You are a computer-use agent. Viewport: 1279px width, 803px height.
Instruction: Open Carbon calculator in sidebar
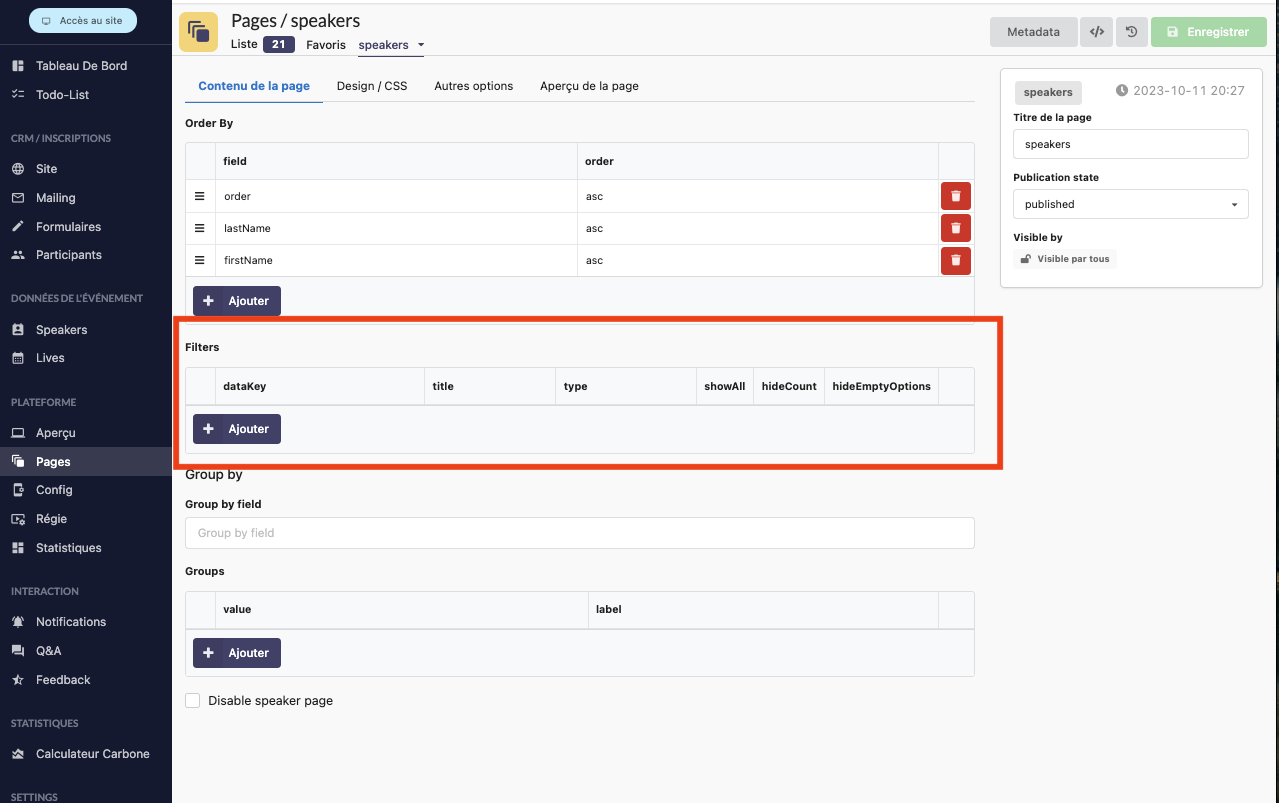pyautogui.click(x=92, y=754)
